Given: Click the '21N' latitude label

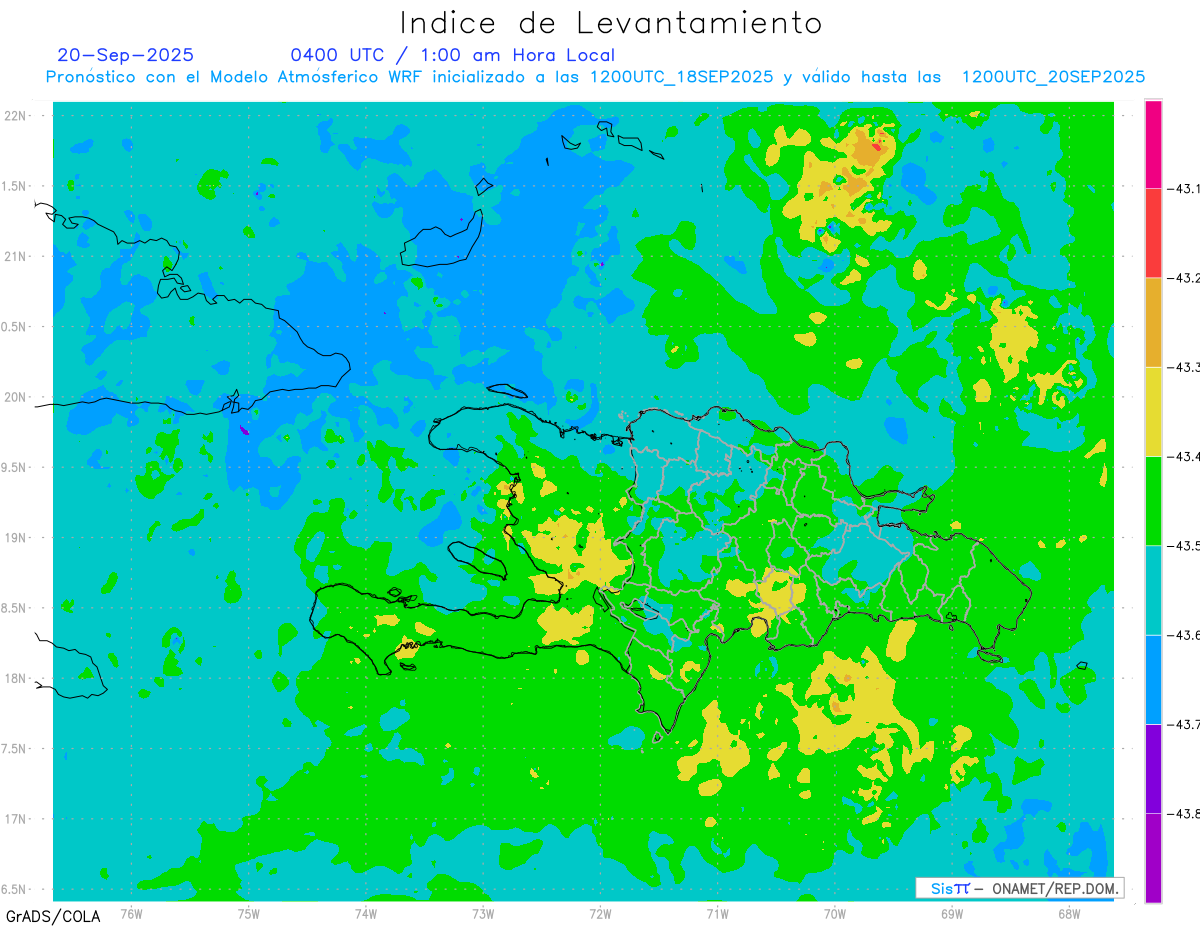Looking at the screenshot, I should [17, 256].
